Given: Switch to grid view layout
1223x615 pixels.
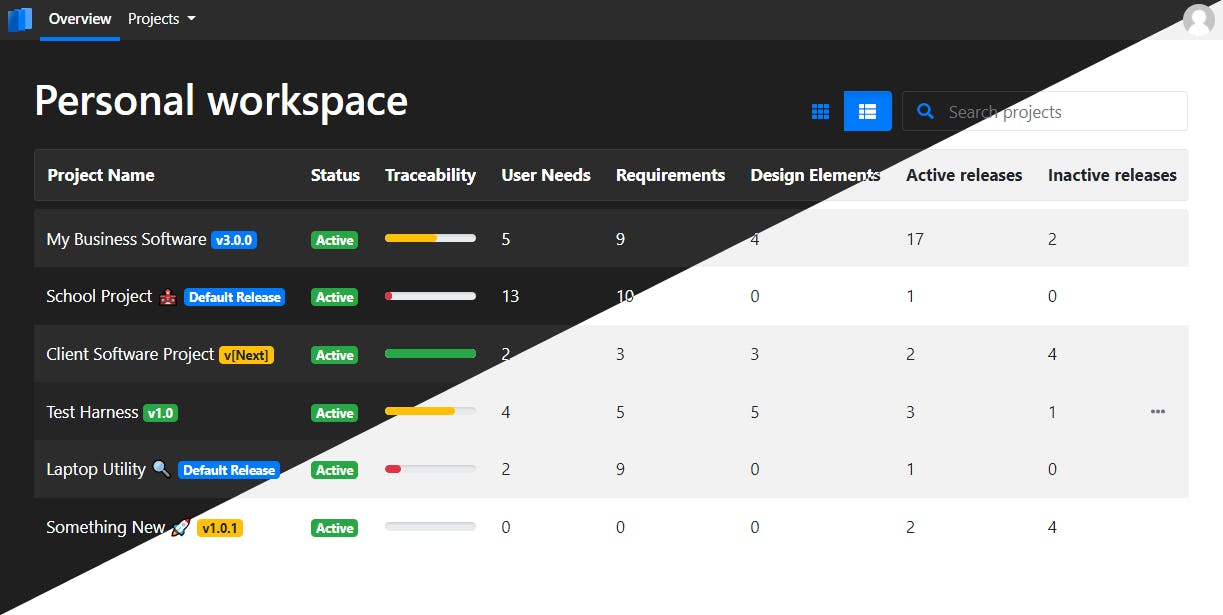Looking at the screenshot, I should tap(820, 111).
